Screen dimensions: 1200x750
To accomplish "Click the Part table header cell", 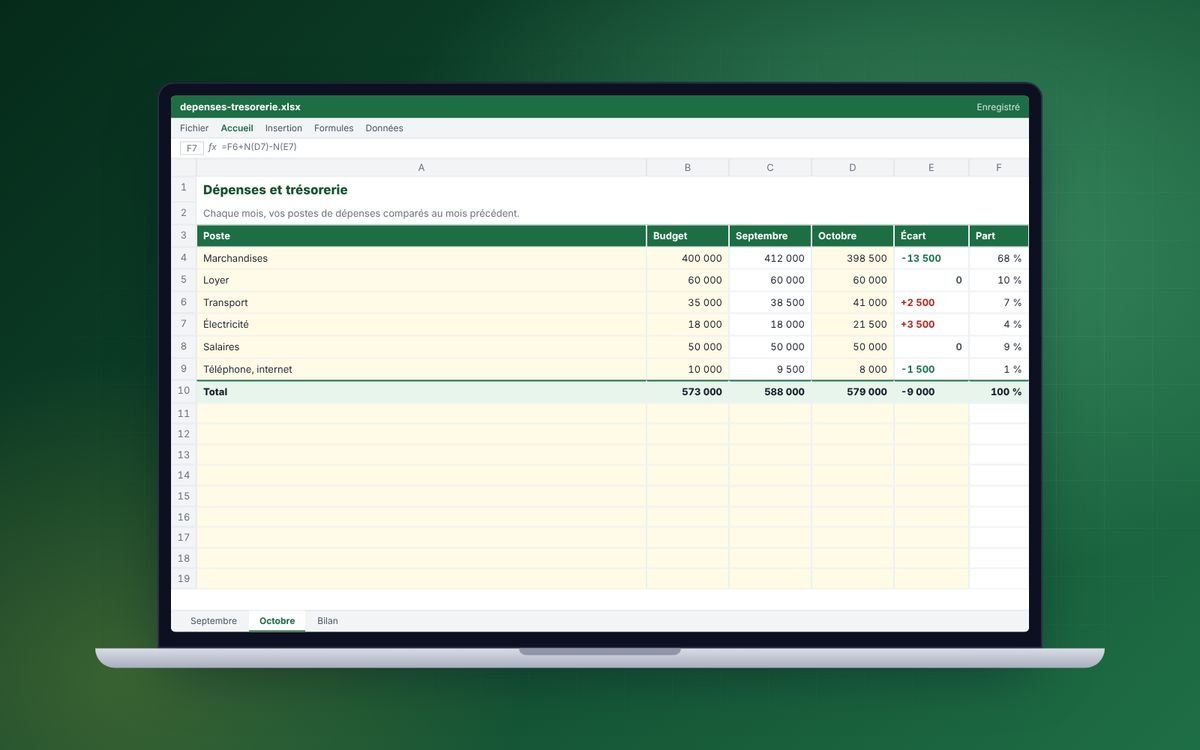I will click(x=998, y=236).
